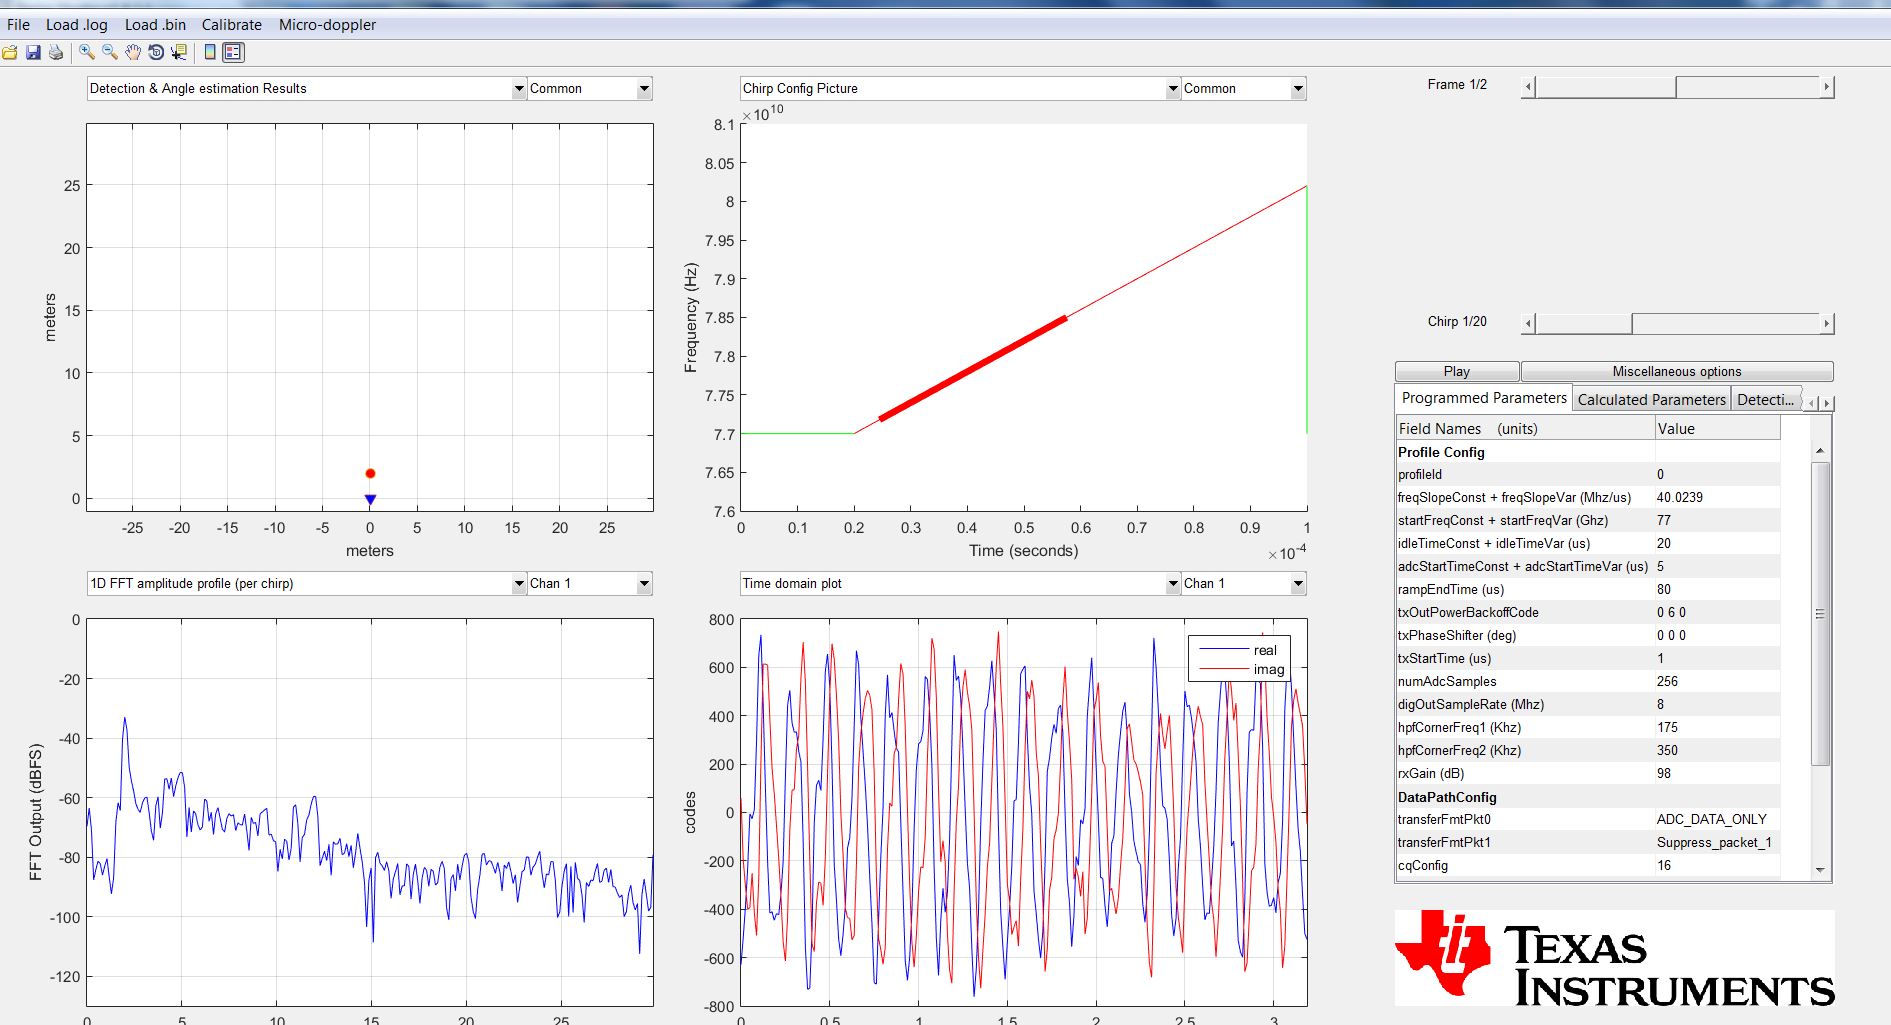Click the Frame slider left arrow
Viewport: 1891px width, 1025px height.
(x=1528, y=87)
